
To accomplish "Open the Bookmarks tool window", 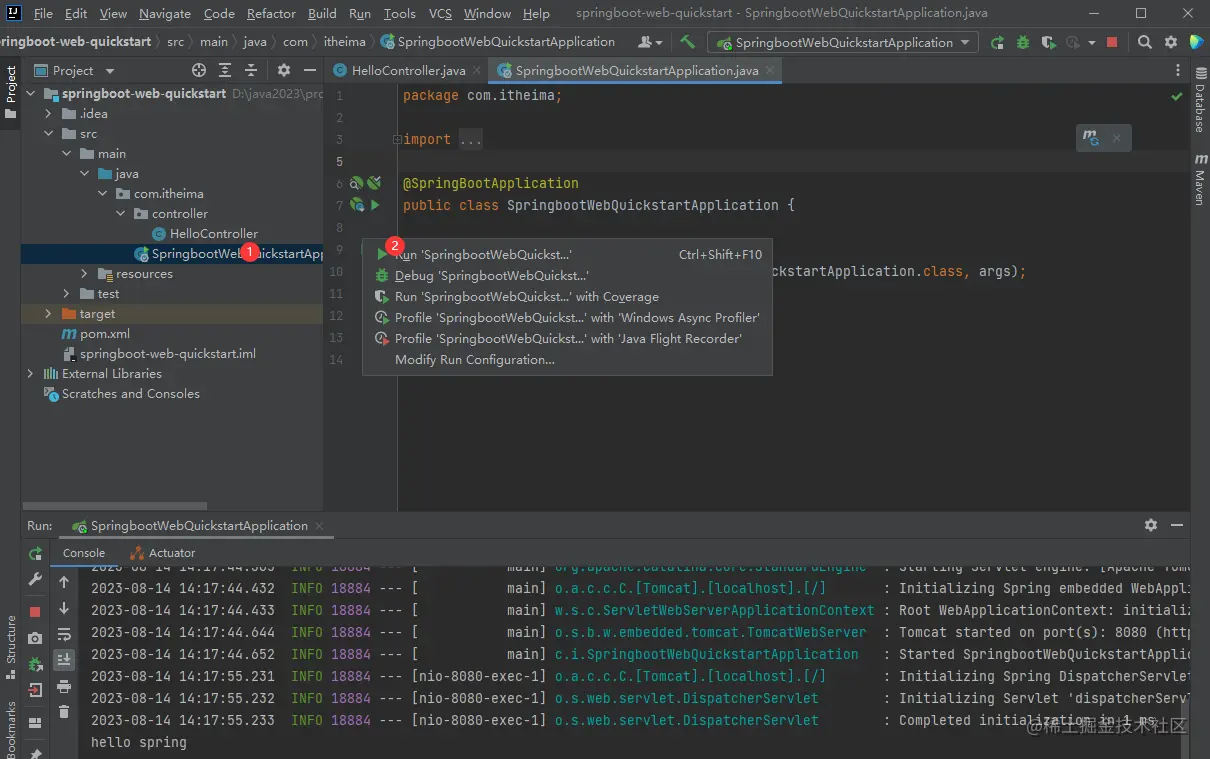I will pos(10,730).
